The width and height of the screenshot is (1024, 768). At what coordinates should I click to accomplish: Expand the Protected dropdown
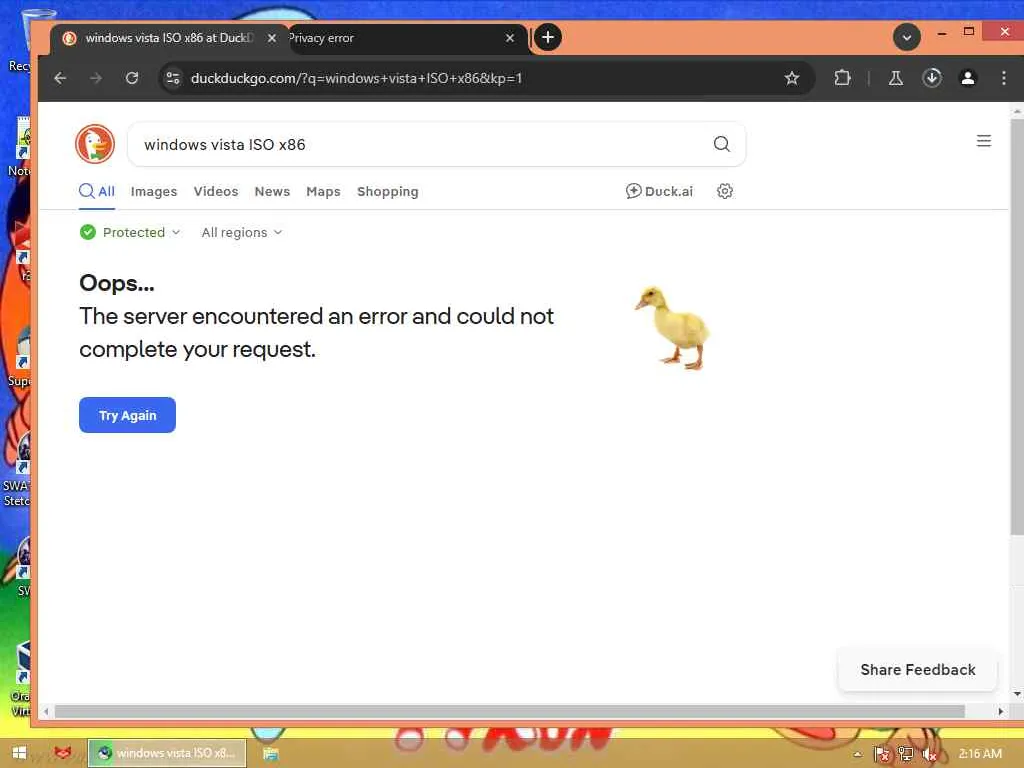130,232
